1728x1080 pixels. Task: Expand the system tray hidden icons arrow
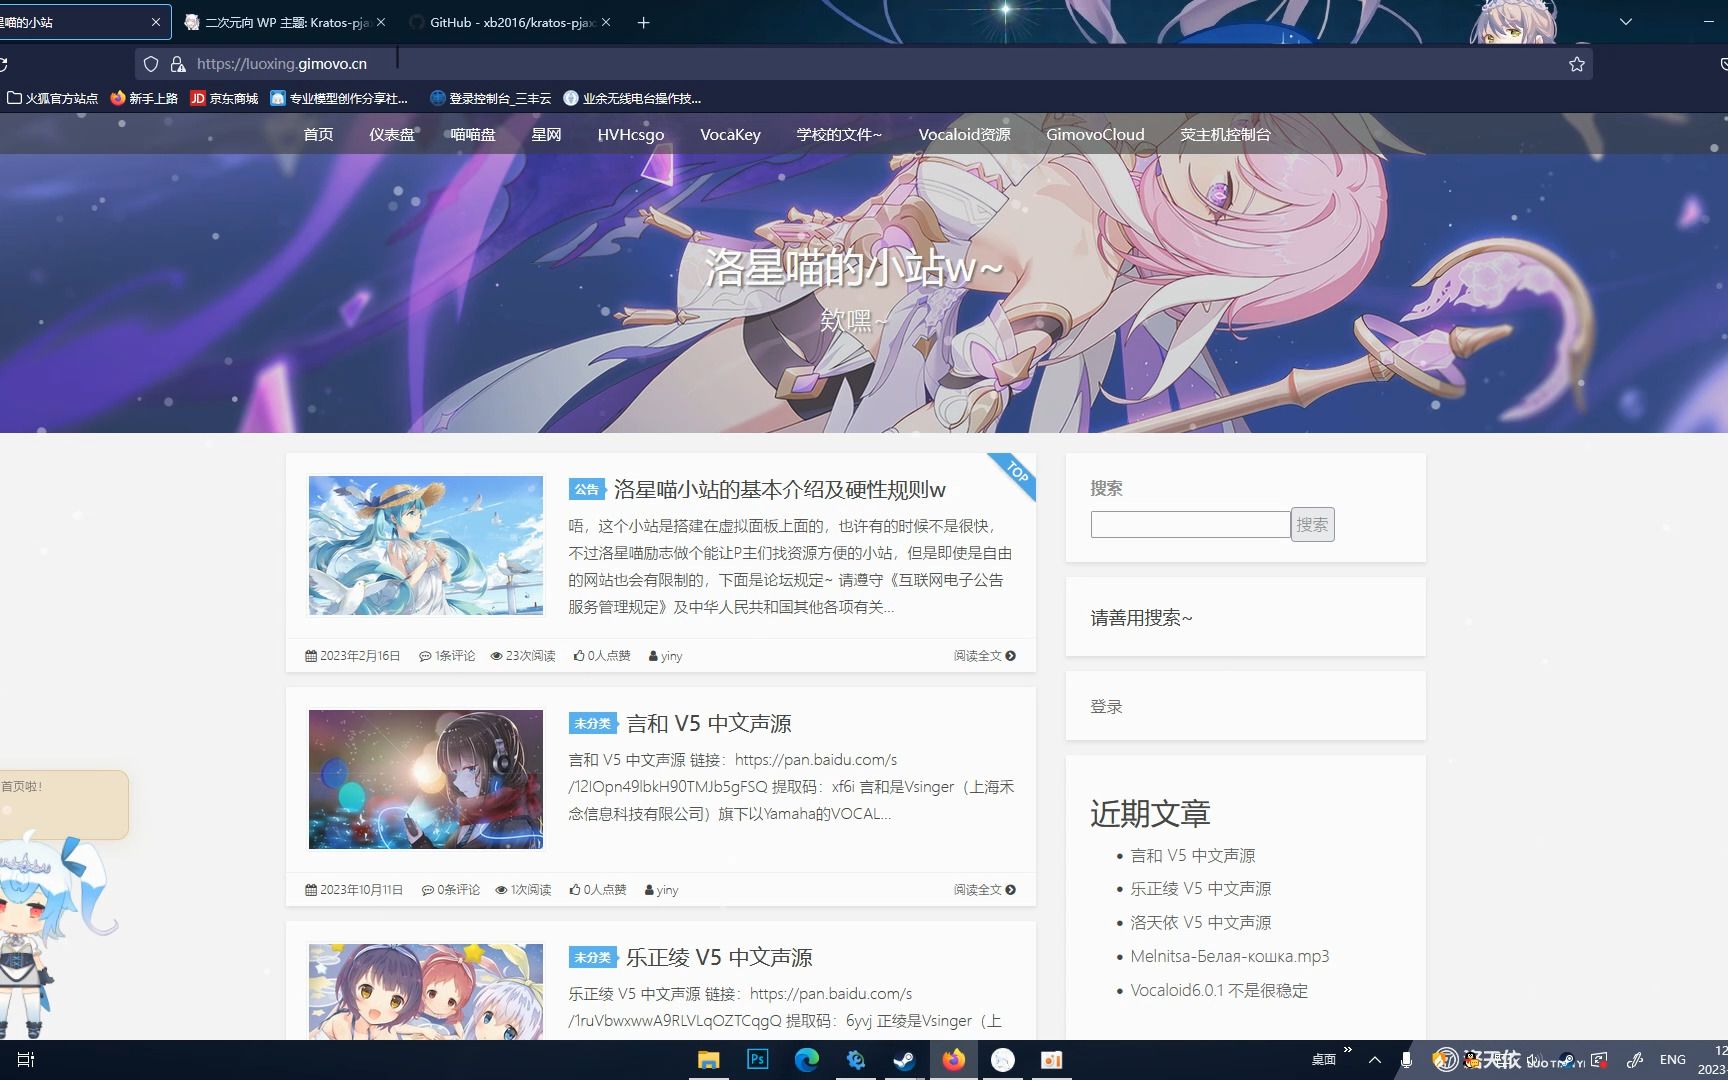pos(1375,1060)
